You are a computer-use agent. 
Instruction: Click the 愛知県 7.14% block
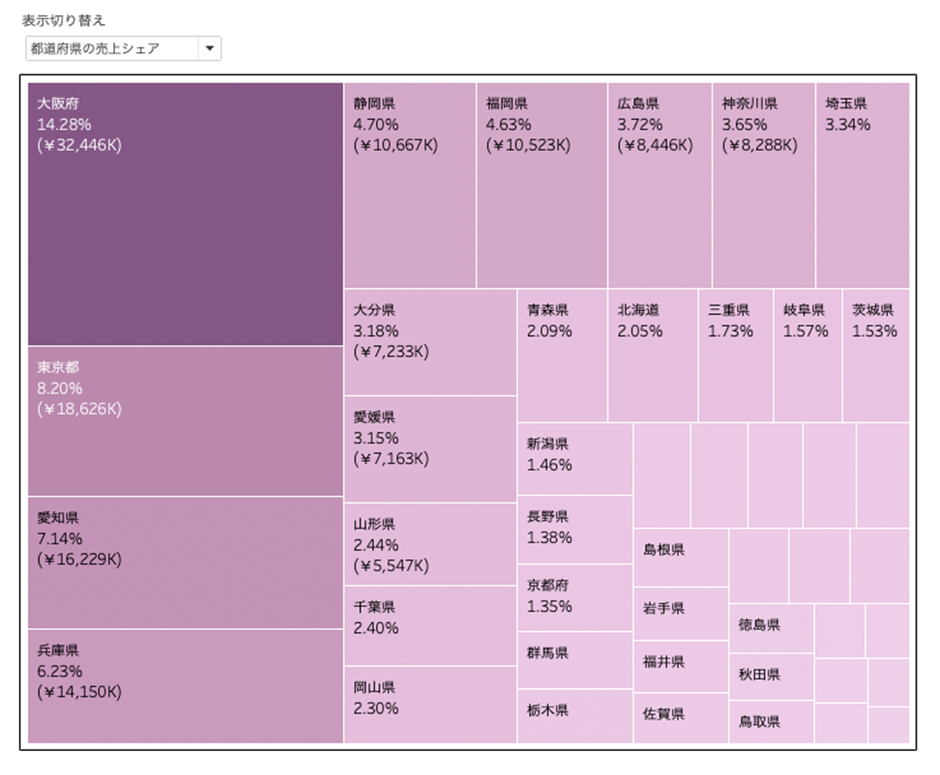click(185, 563)
